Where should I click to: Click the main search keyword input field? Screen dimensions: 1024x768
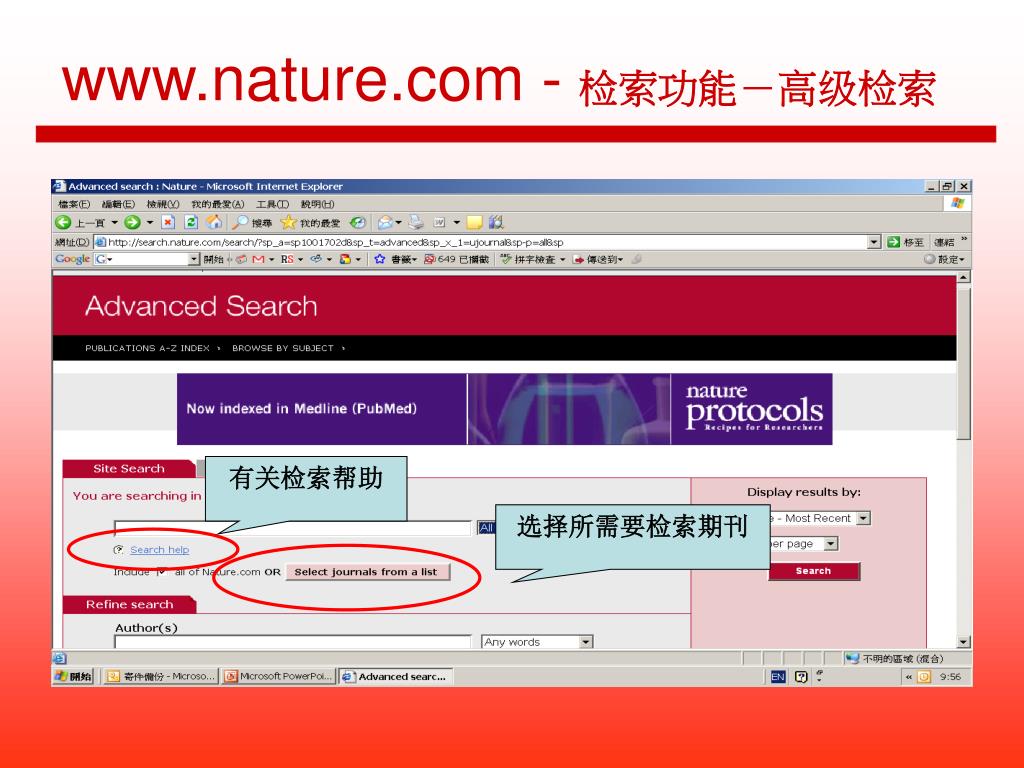[293, 528]
